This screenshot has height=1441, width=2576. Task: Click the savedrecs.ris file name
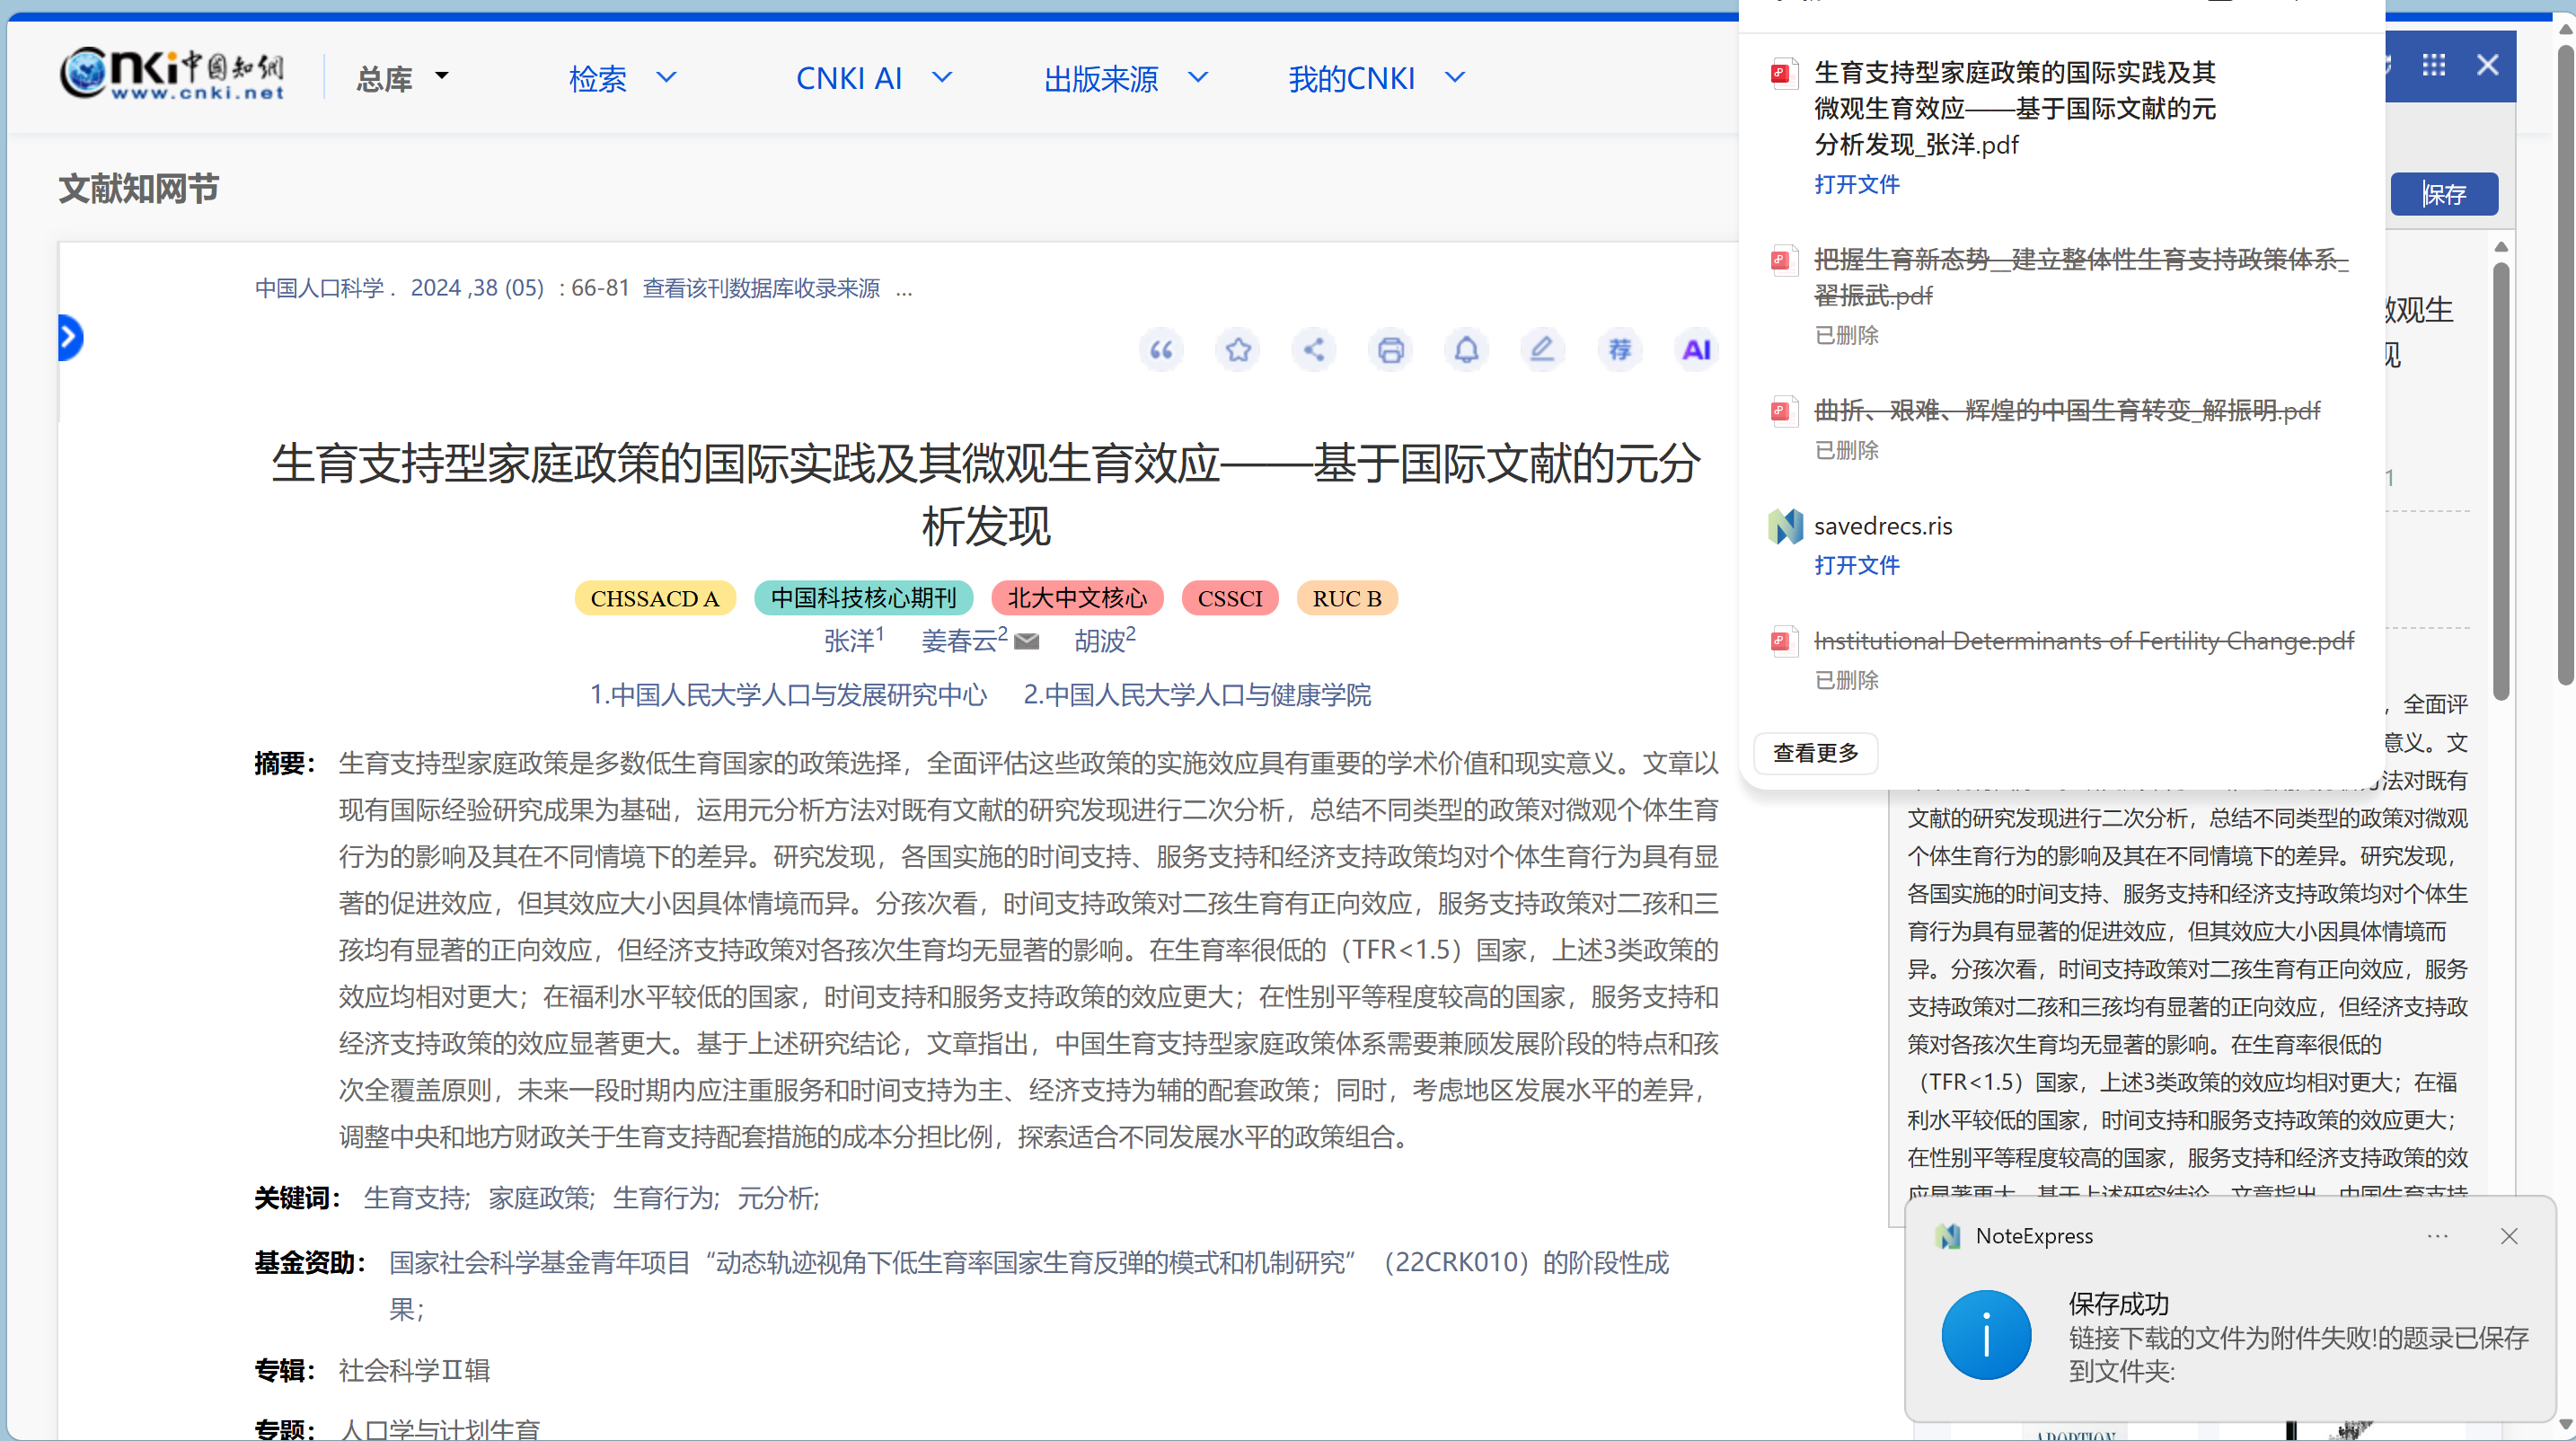click(x=1883, y=526)
